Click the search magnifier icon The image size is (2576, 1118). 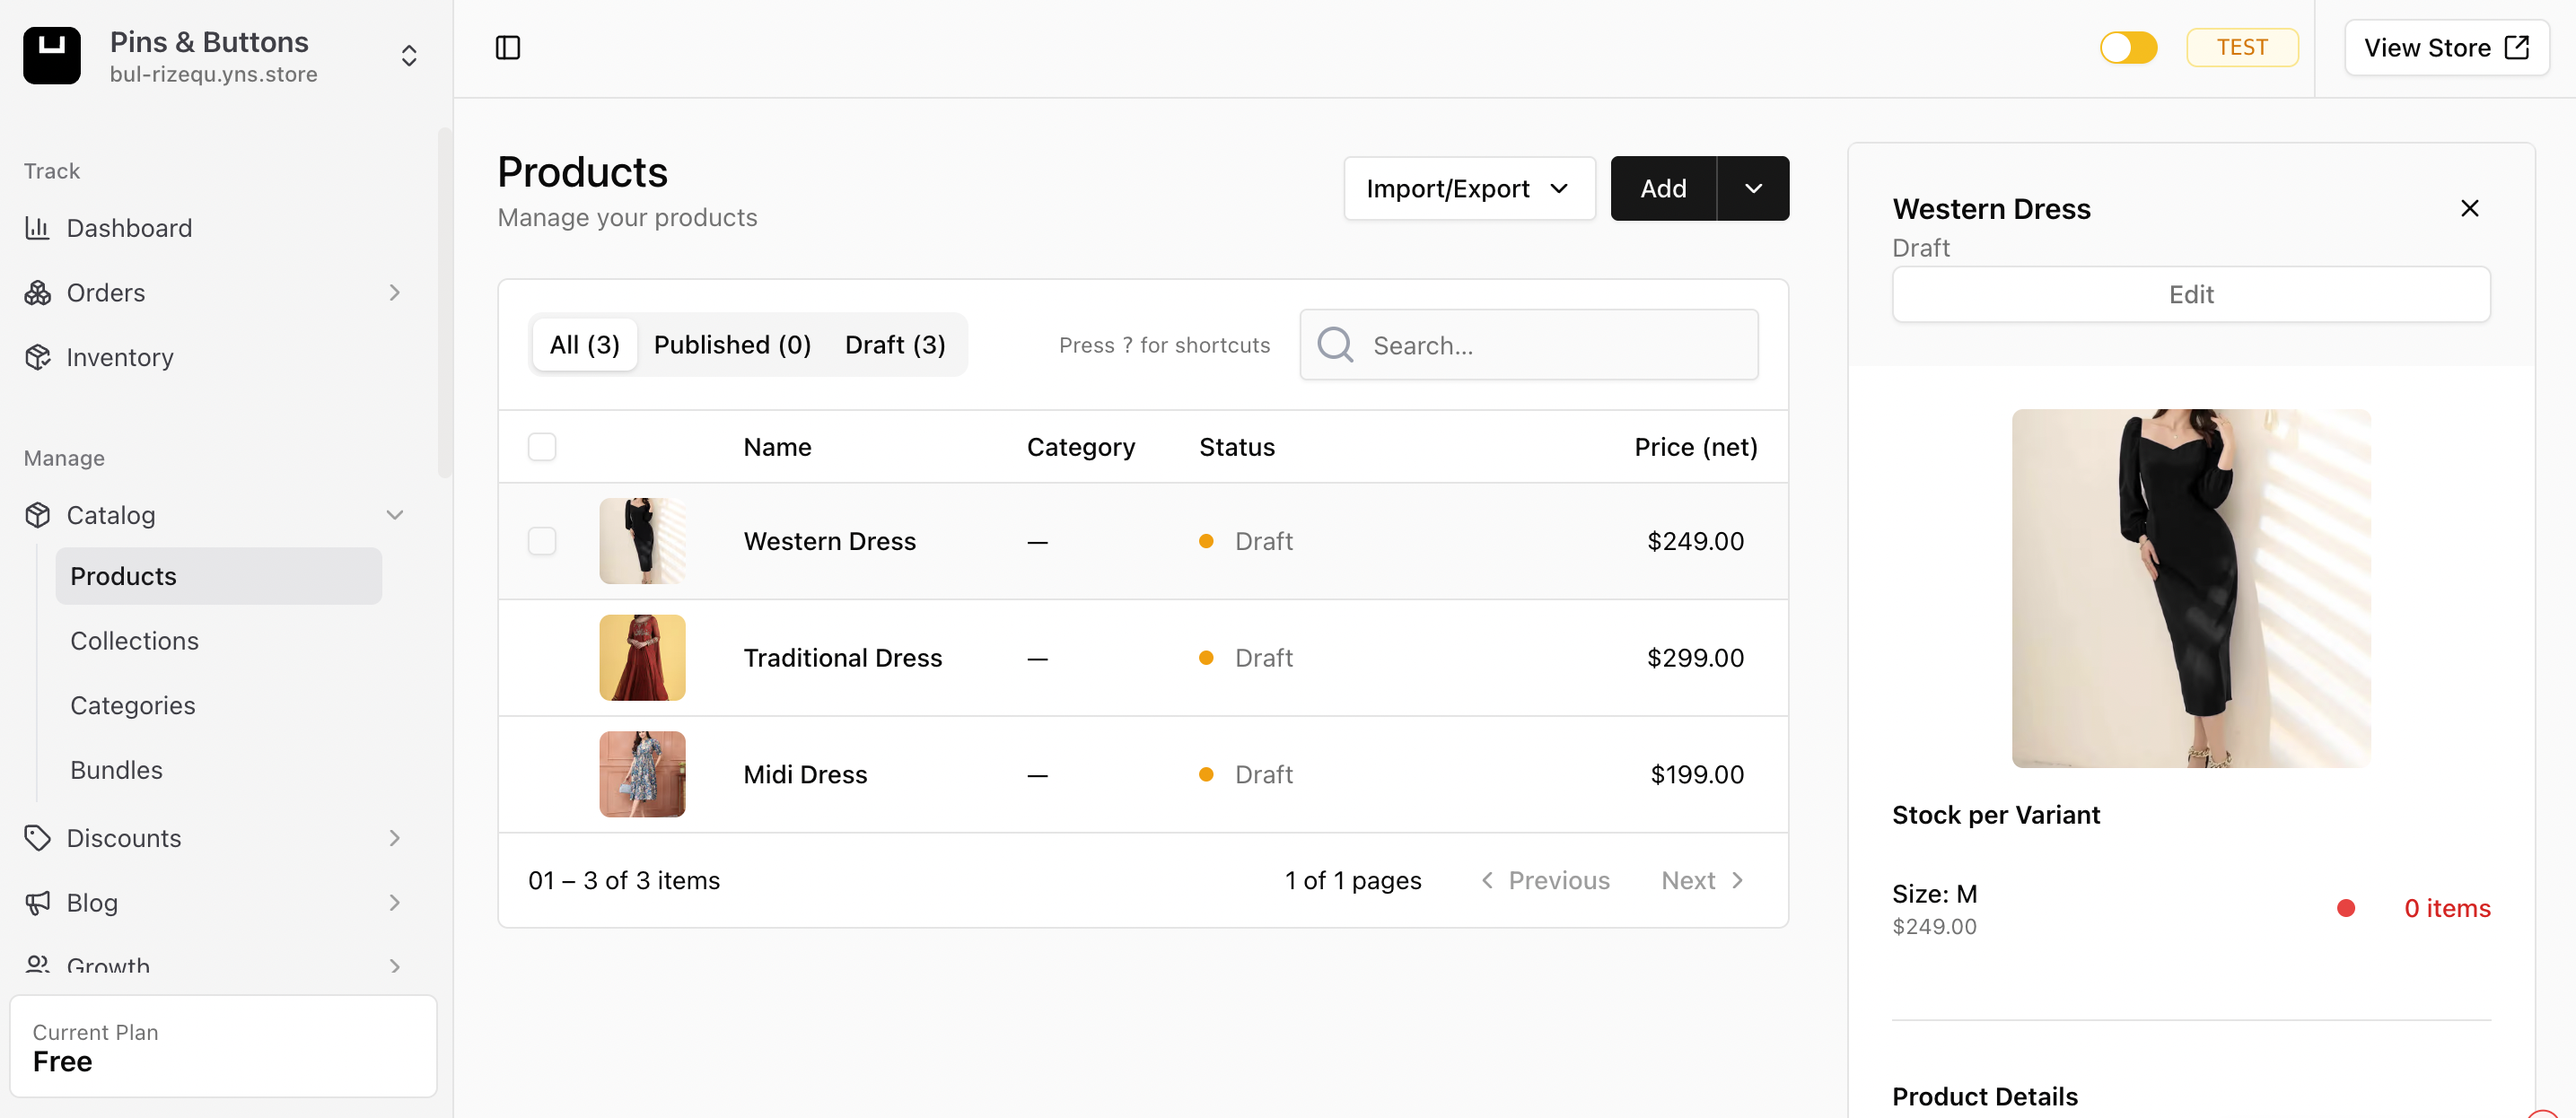(x=1335, y=345)
